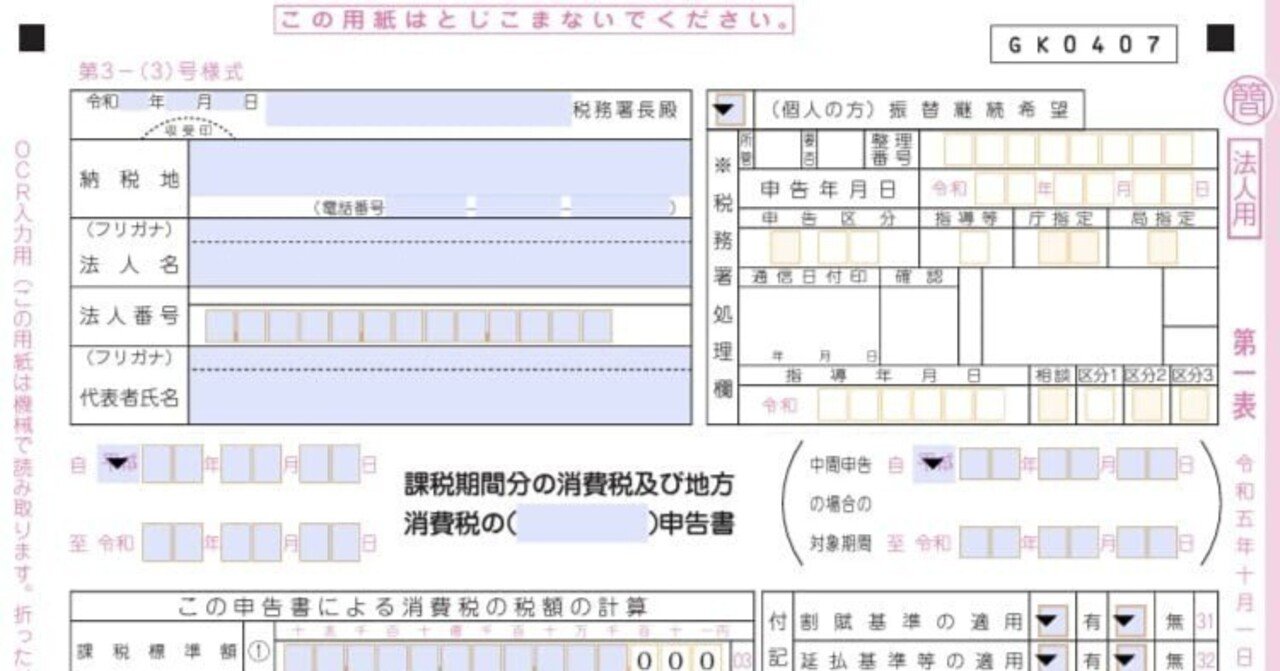Viewport: 1280px width, 671px height.
Task: Open 割賦基準の適用 無 dropdown
Action: (x=1129, y=621)
